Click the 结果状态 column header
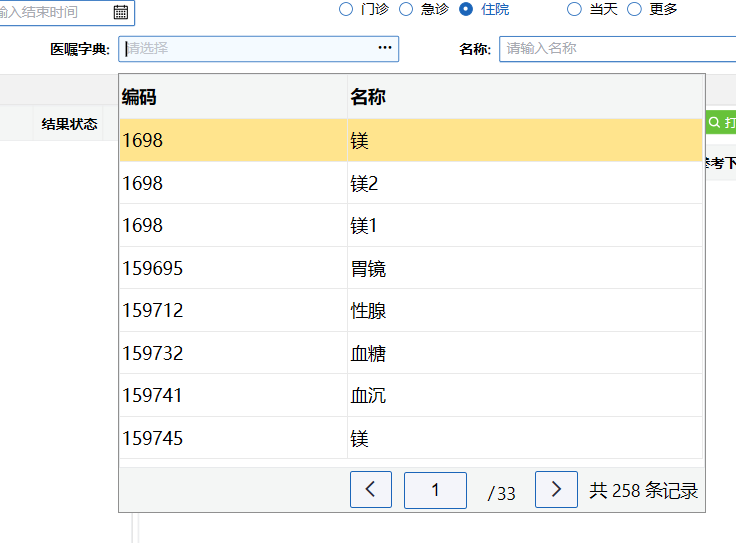The height and width of the screenshot is (543, 736). 69,124
